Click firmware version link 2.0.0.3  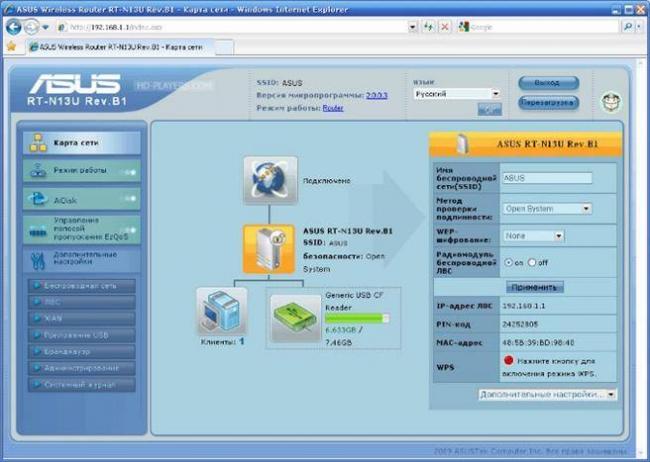point(376,95)
